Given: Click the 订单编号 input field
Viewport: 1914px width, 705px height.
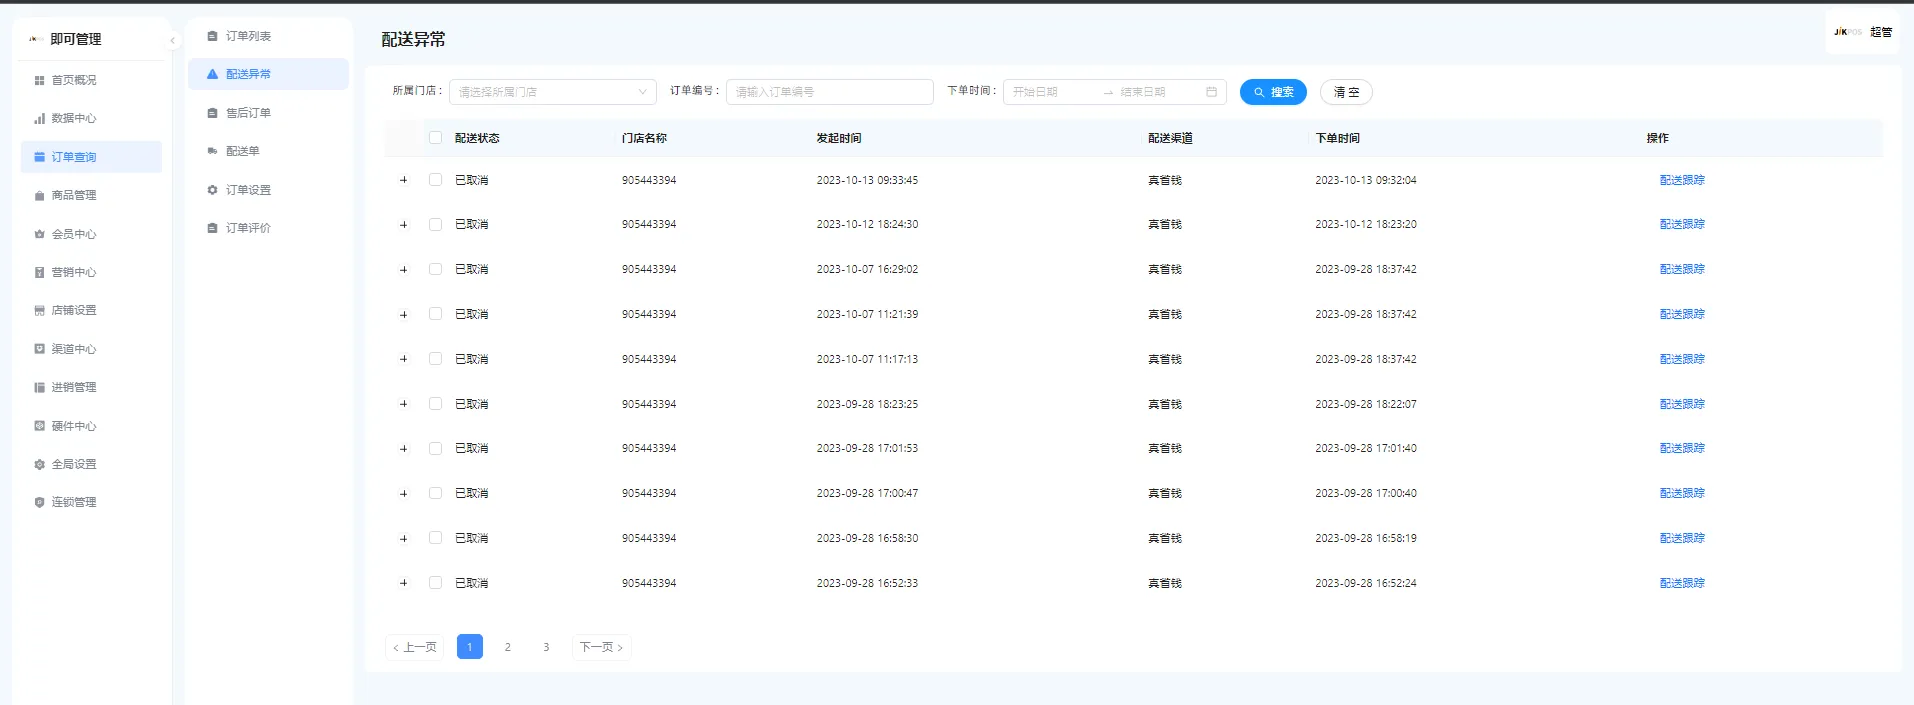Looking at the screenshot, I should (829, 92).
